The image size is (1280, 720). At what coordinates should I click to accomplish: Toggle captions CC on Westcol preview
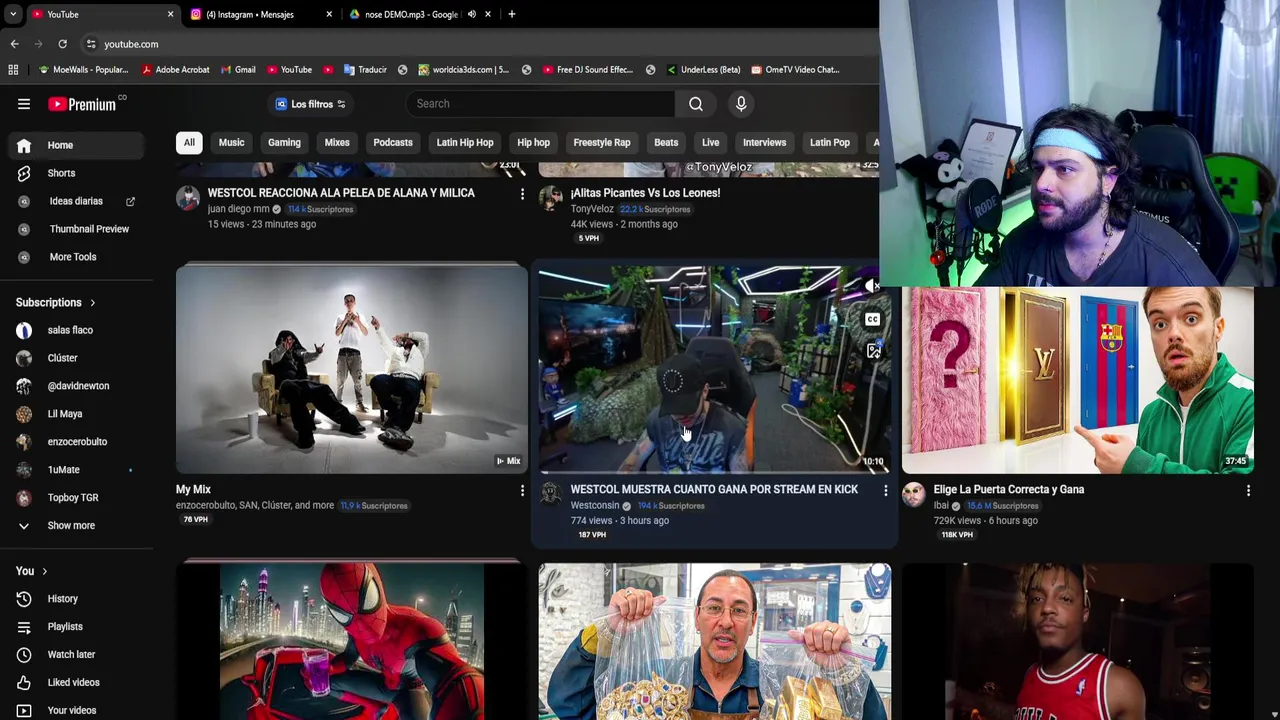(x=873, y=319)
